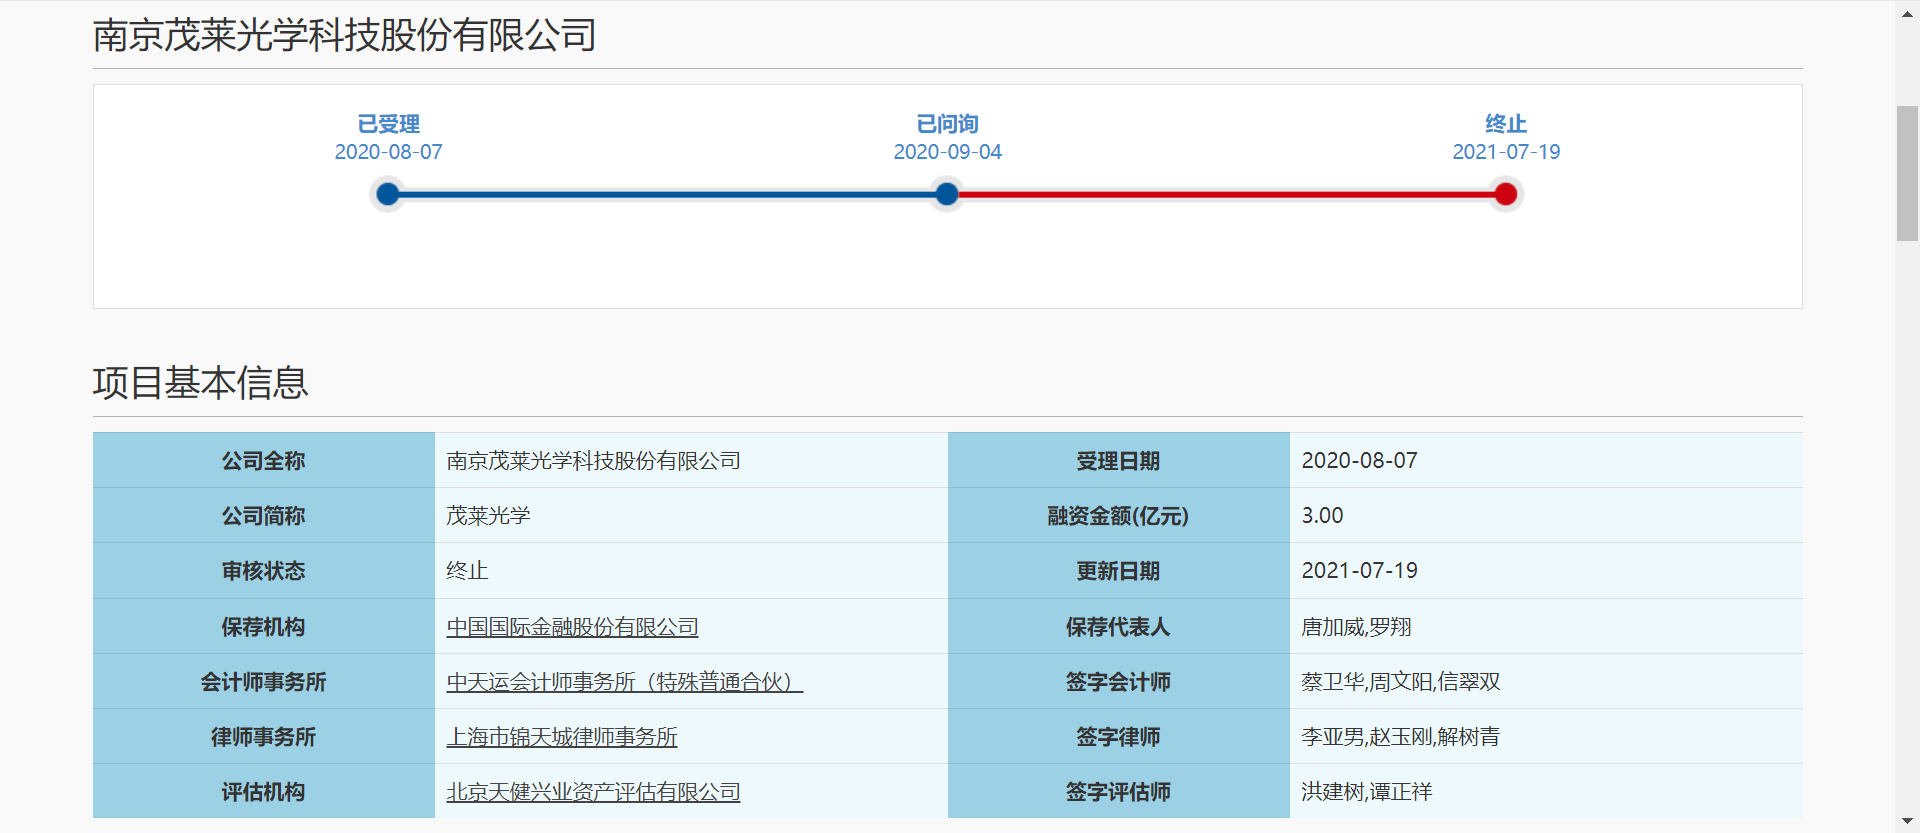The width and height of the screenshot is (1920, 833).
Task: Click the timeline date 2021-07-19
Action: [x=1506, y=152]
